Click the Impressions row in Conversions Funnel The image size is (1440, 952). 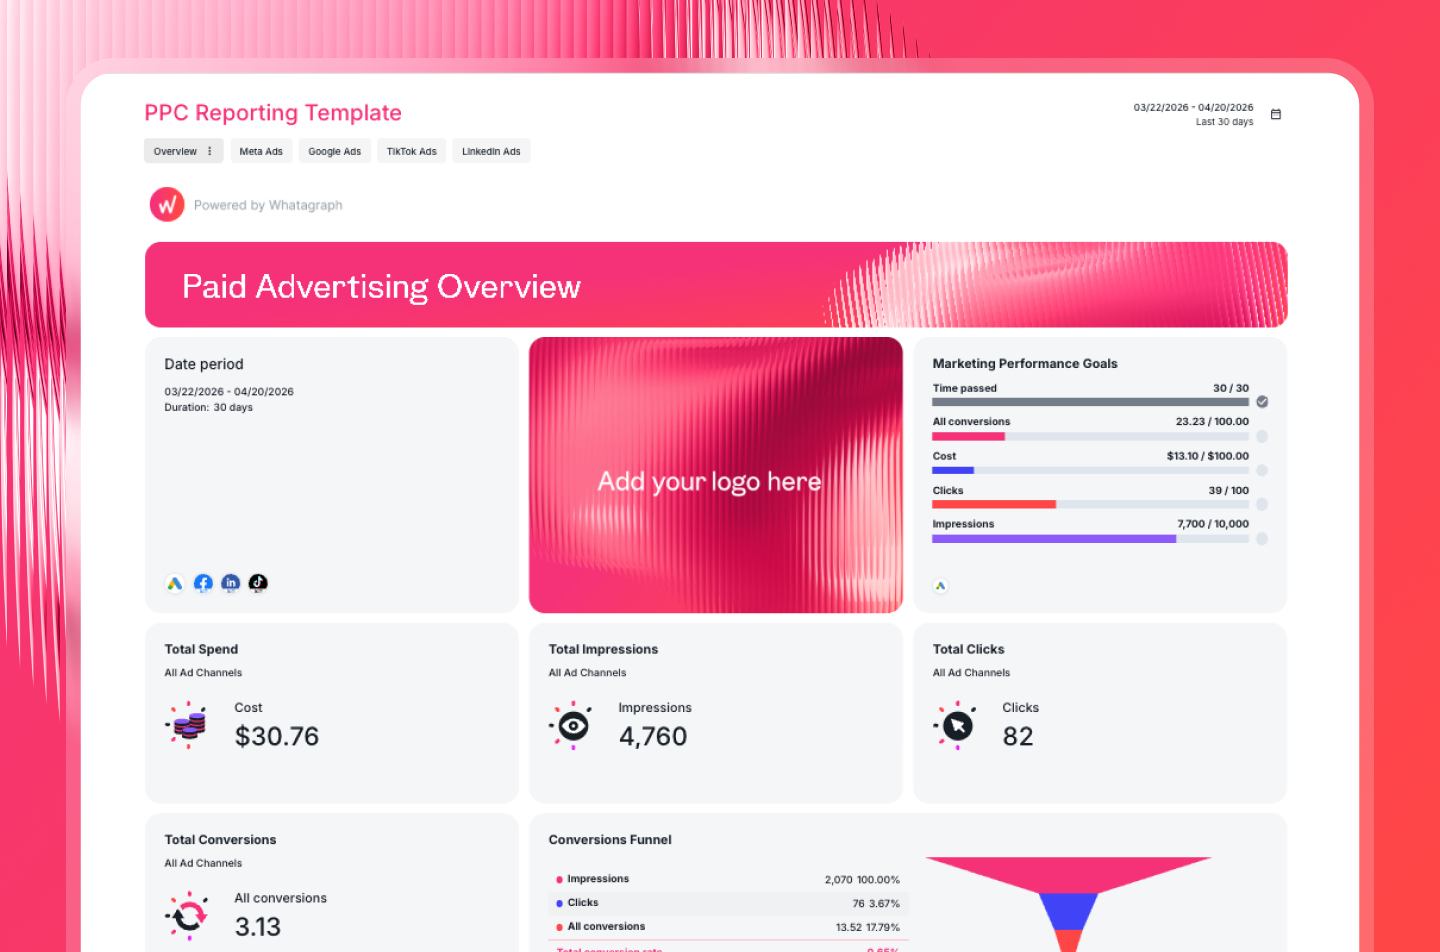(727, 879)
